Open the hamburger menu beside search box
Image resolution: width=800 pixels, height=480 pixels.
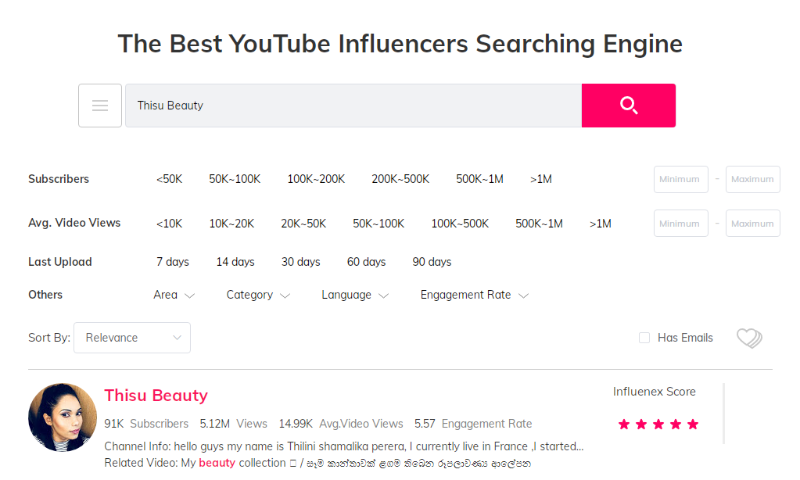pyautogui.click(x=100, y=105)
